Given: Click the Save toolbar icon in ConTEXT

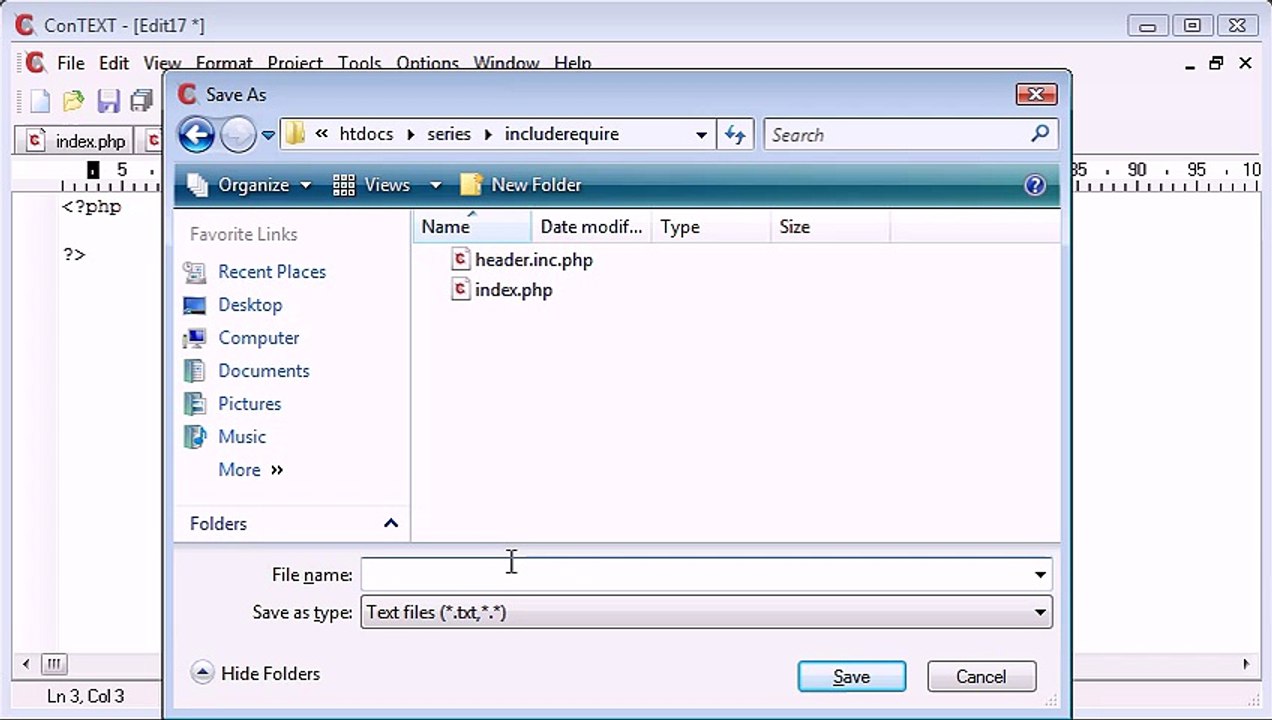Looking at the screenshot, I should [x=108, y=101].
